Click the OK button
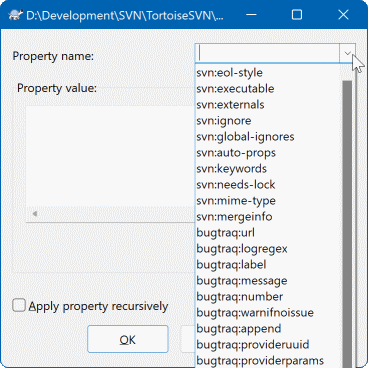Viewport: 368px width, 368px height. [128, 339]
